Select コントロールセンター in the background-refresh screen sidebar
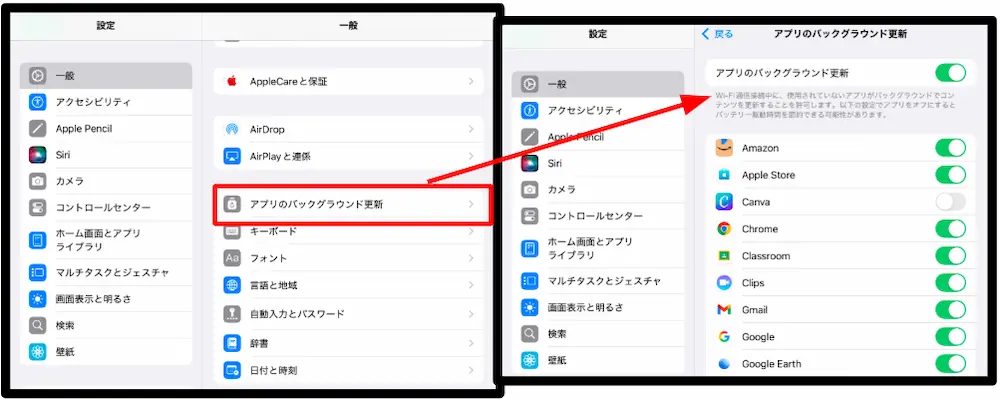The height and width of the screenshot is (399, 1000). (598, 216)
